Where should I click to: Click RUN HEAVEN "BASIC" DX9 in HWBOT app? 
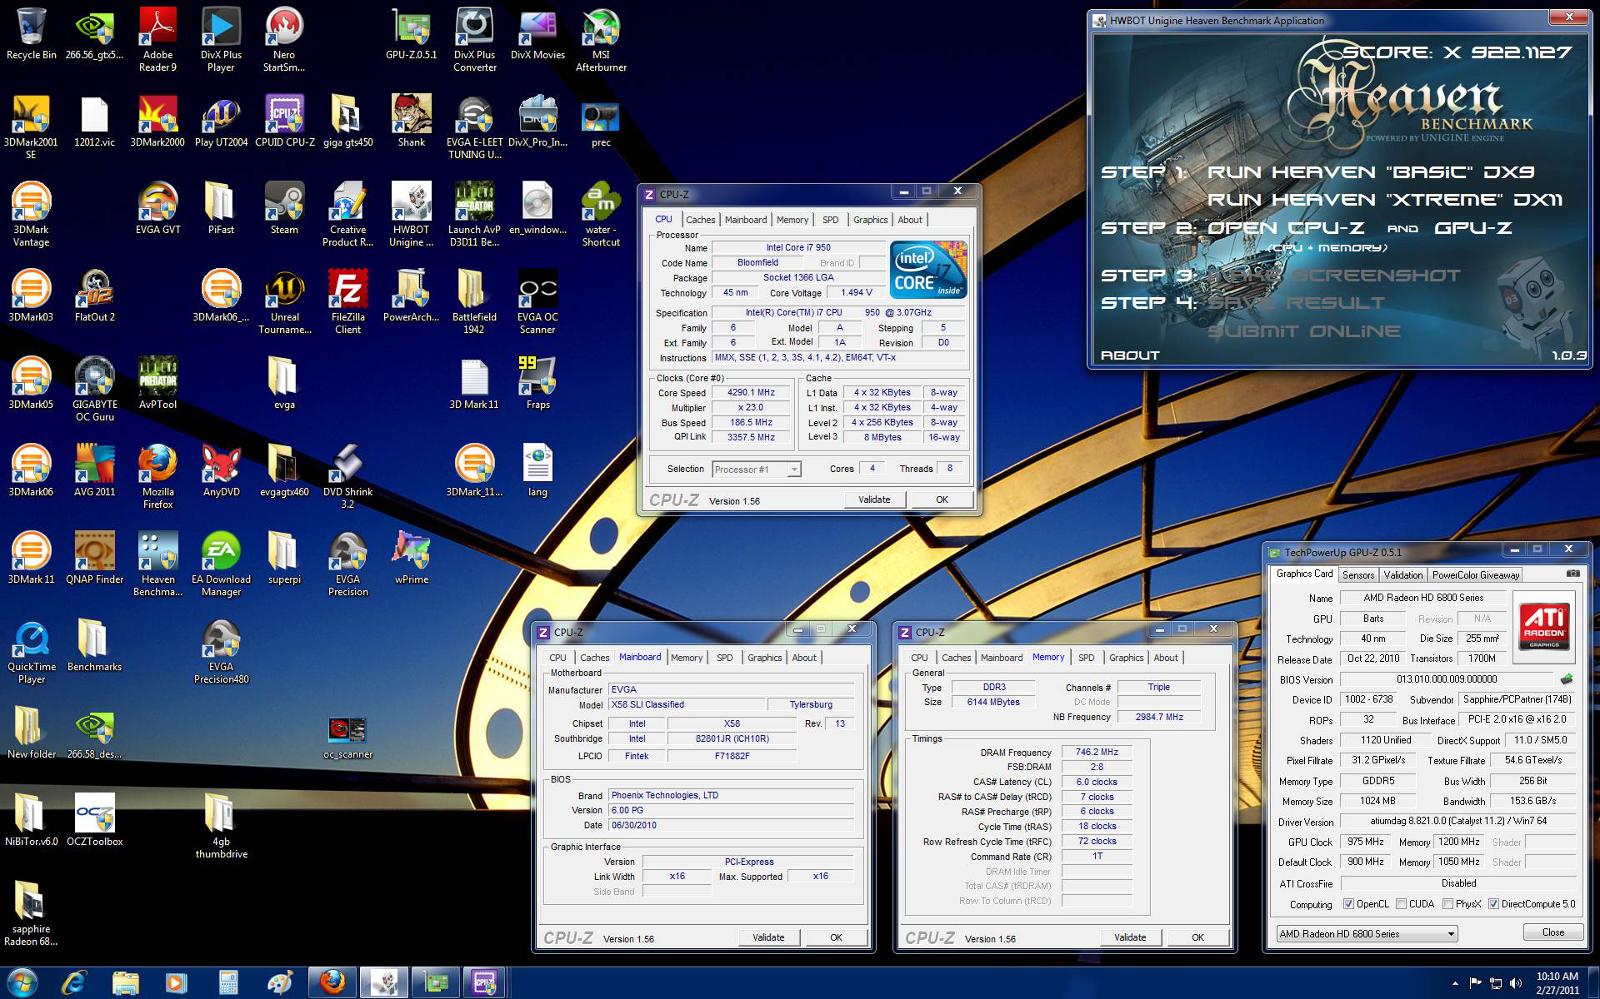pos(1370,172)
